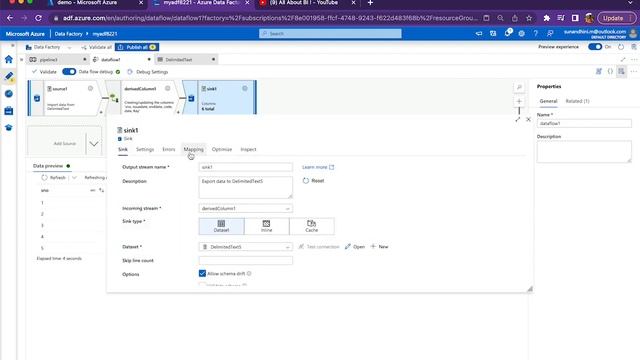Open the dataflow toolbar more options ellipsis
This screenshot has width=640, height=360.
(x=633, y=71)
